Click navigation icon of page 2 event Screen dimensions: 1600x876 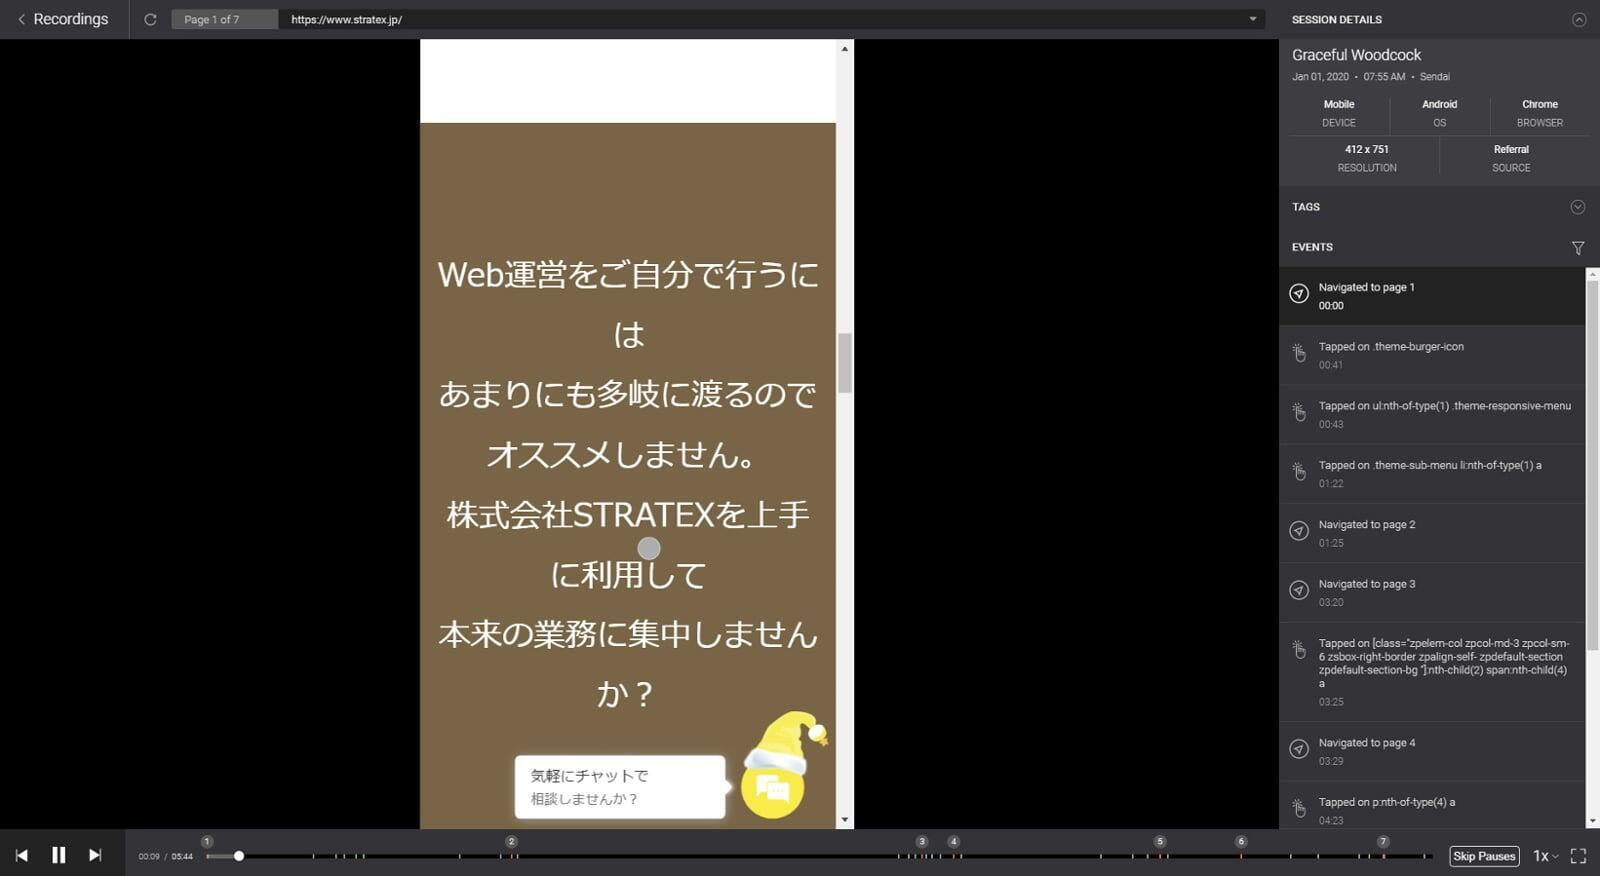point(1299,531)
